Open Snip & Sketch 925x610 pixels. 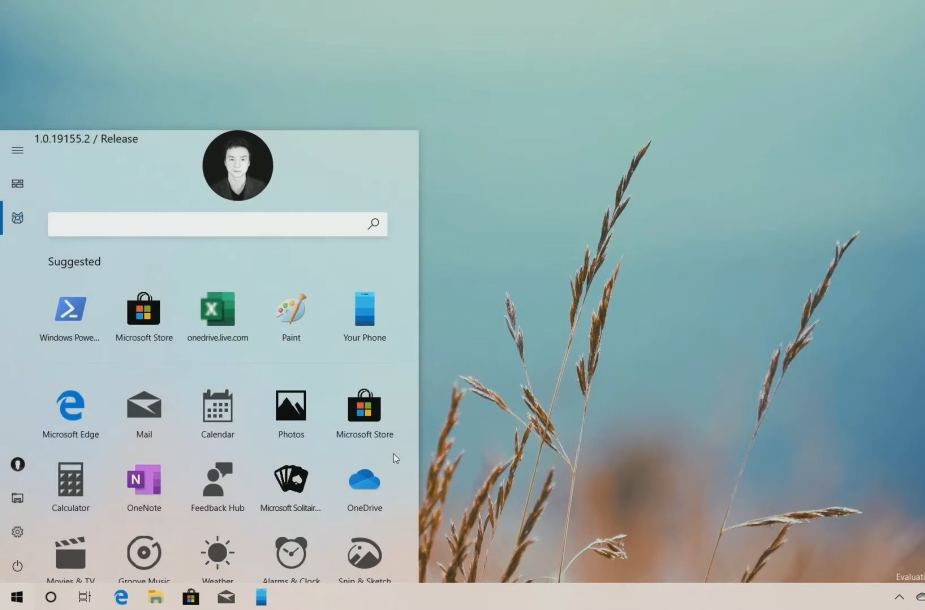pos(365,559)
